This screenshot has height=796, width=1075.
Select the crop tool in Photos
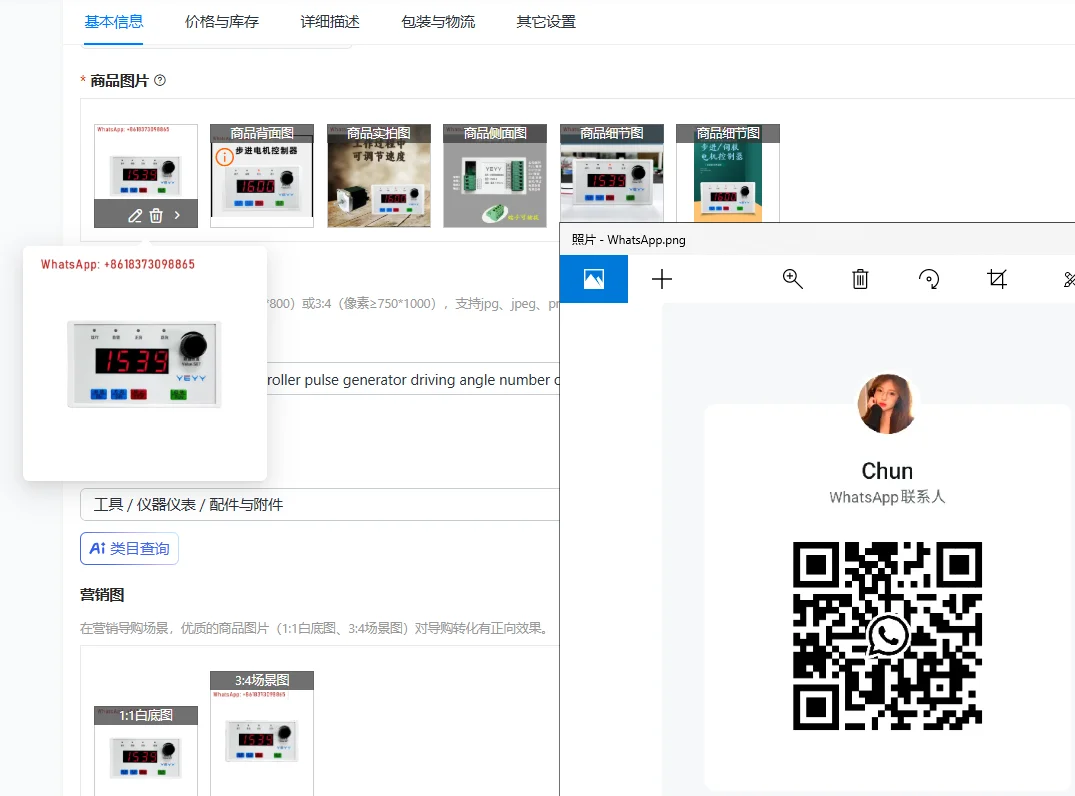(997, 279)
